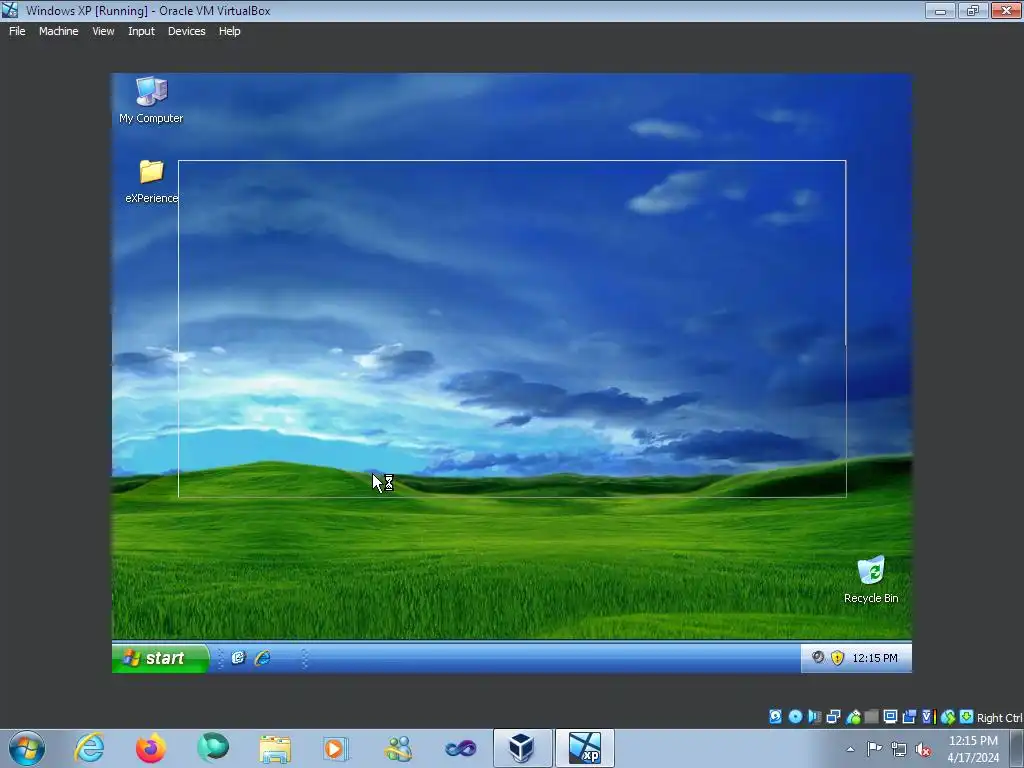Open the Devices menu
Screen dimensions: 1024x768
click(x=186, y=31)
